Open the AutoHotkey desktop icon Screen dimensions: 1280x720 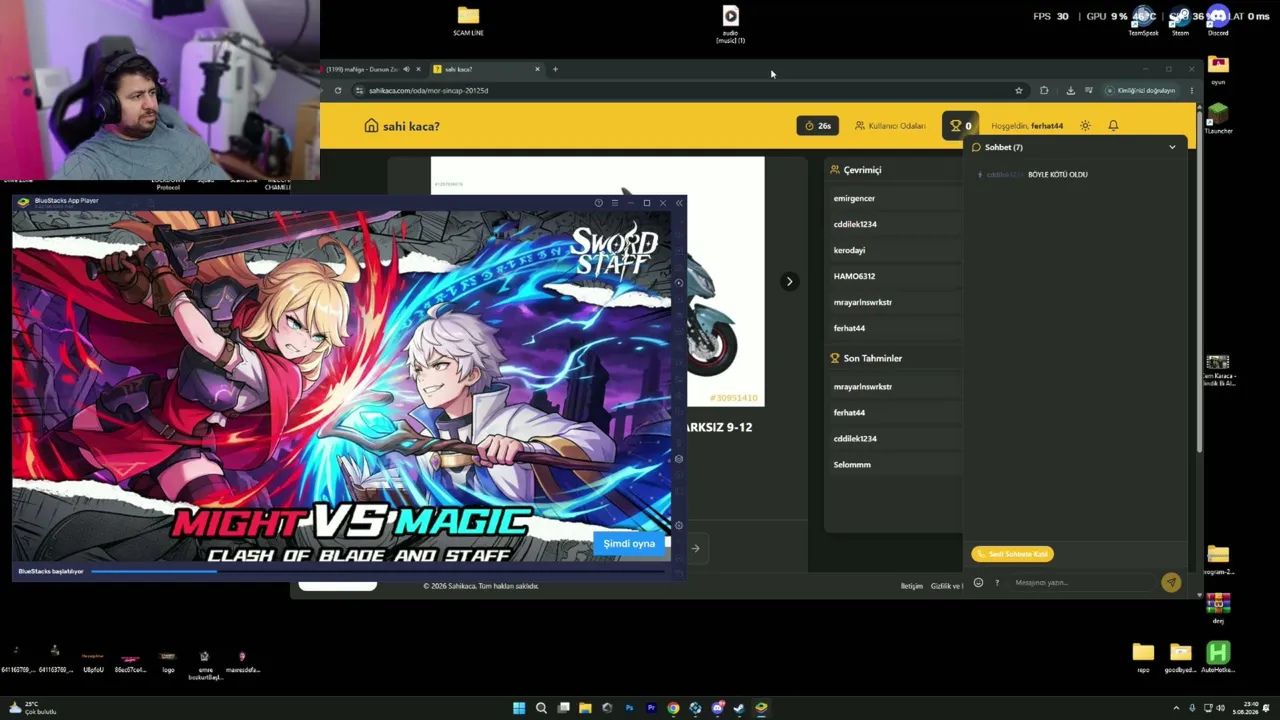point(1218,657)
